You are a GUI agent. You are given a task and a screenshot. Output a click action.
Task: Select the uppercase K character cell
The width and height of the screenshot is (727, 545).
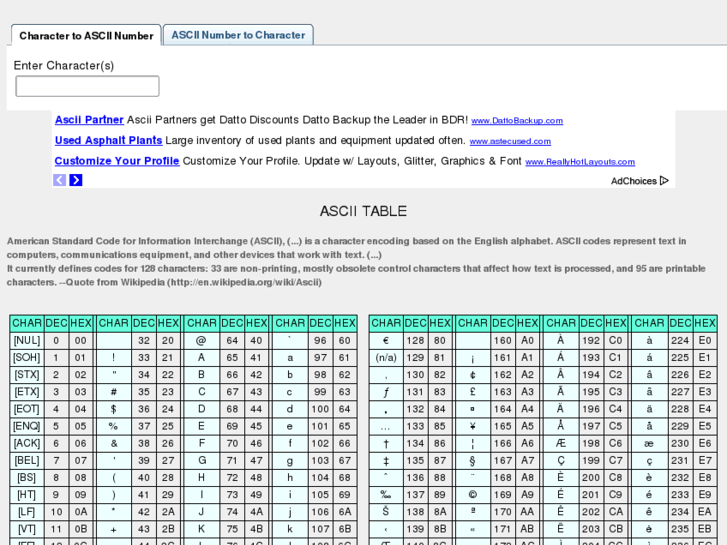[x=201, y=529]
